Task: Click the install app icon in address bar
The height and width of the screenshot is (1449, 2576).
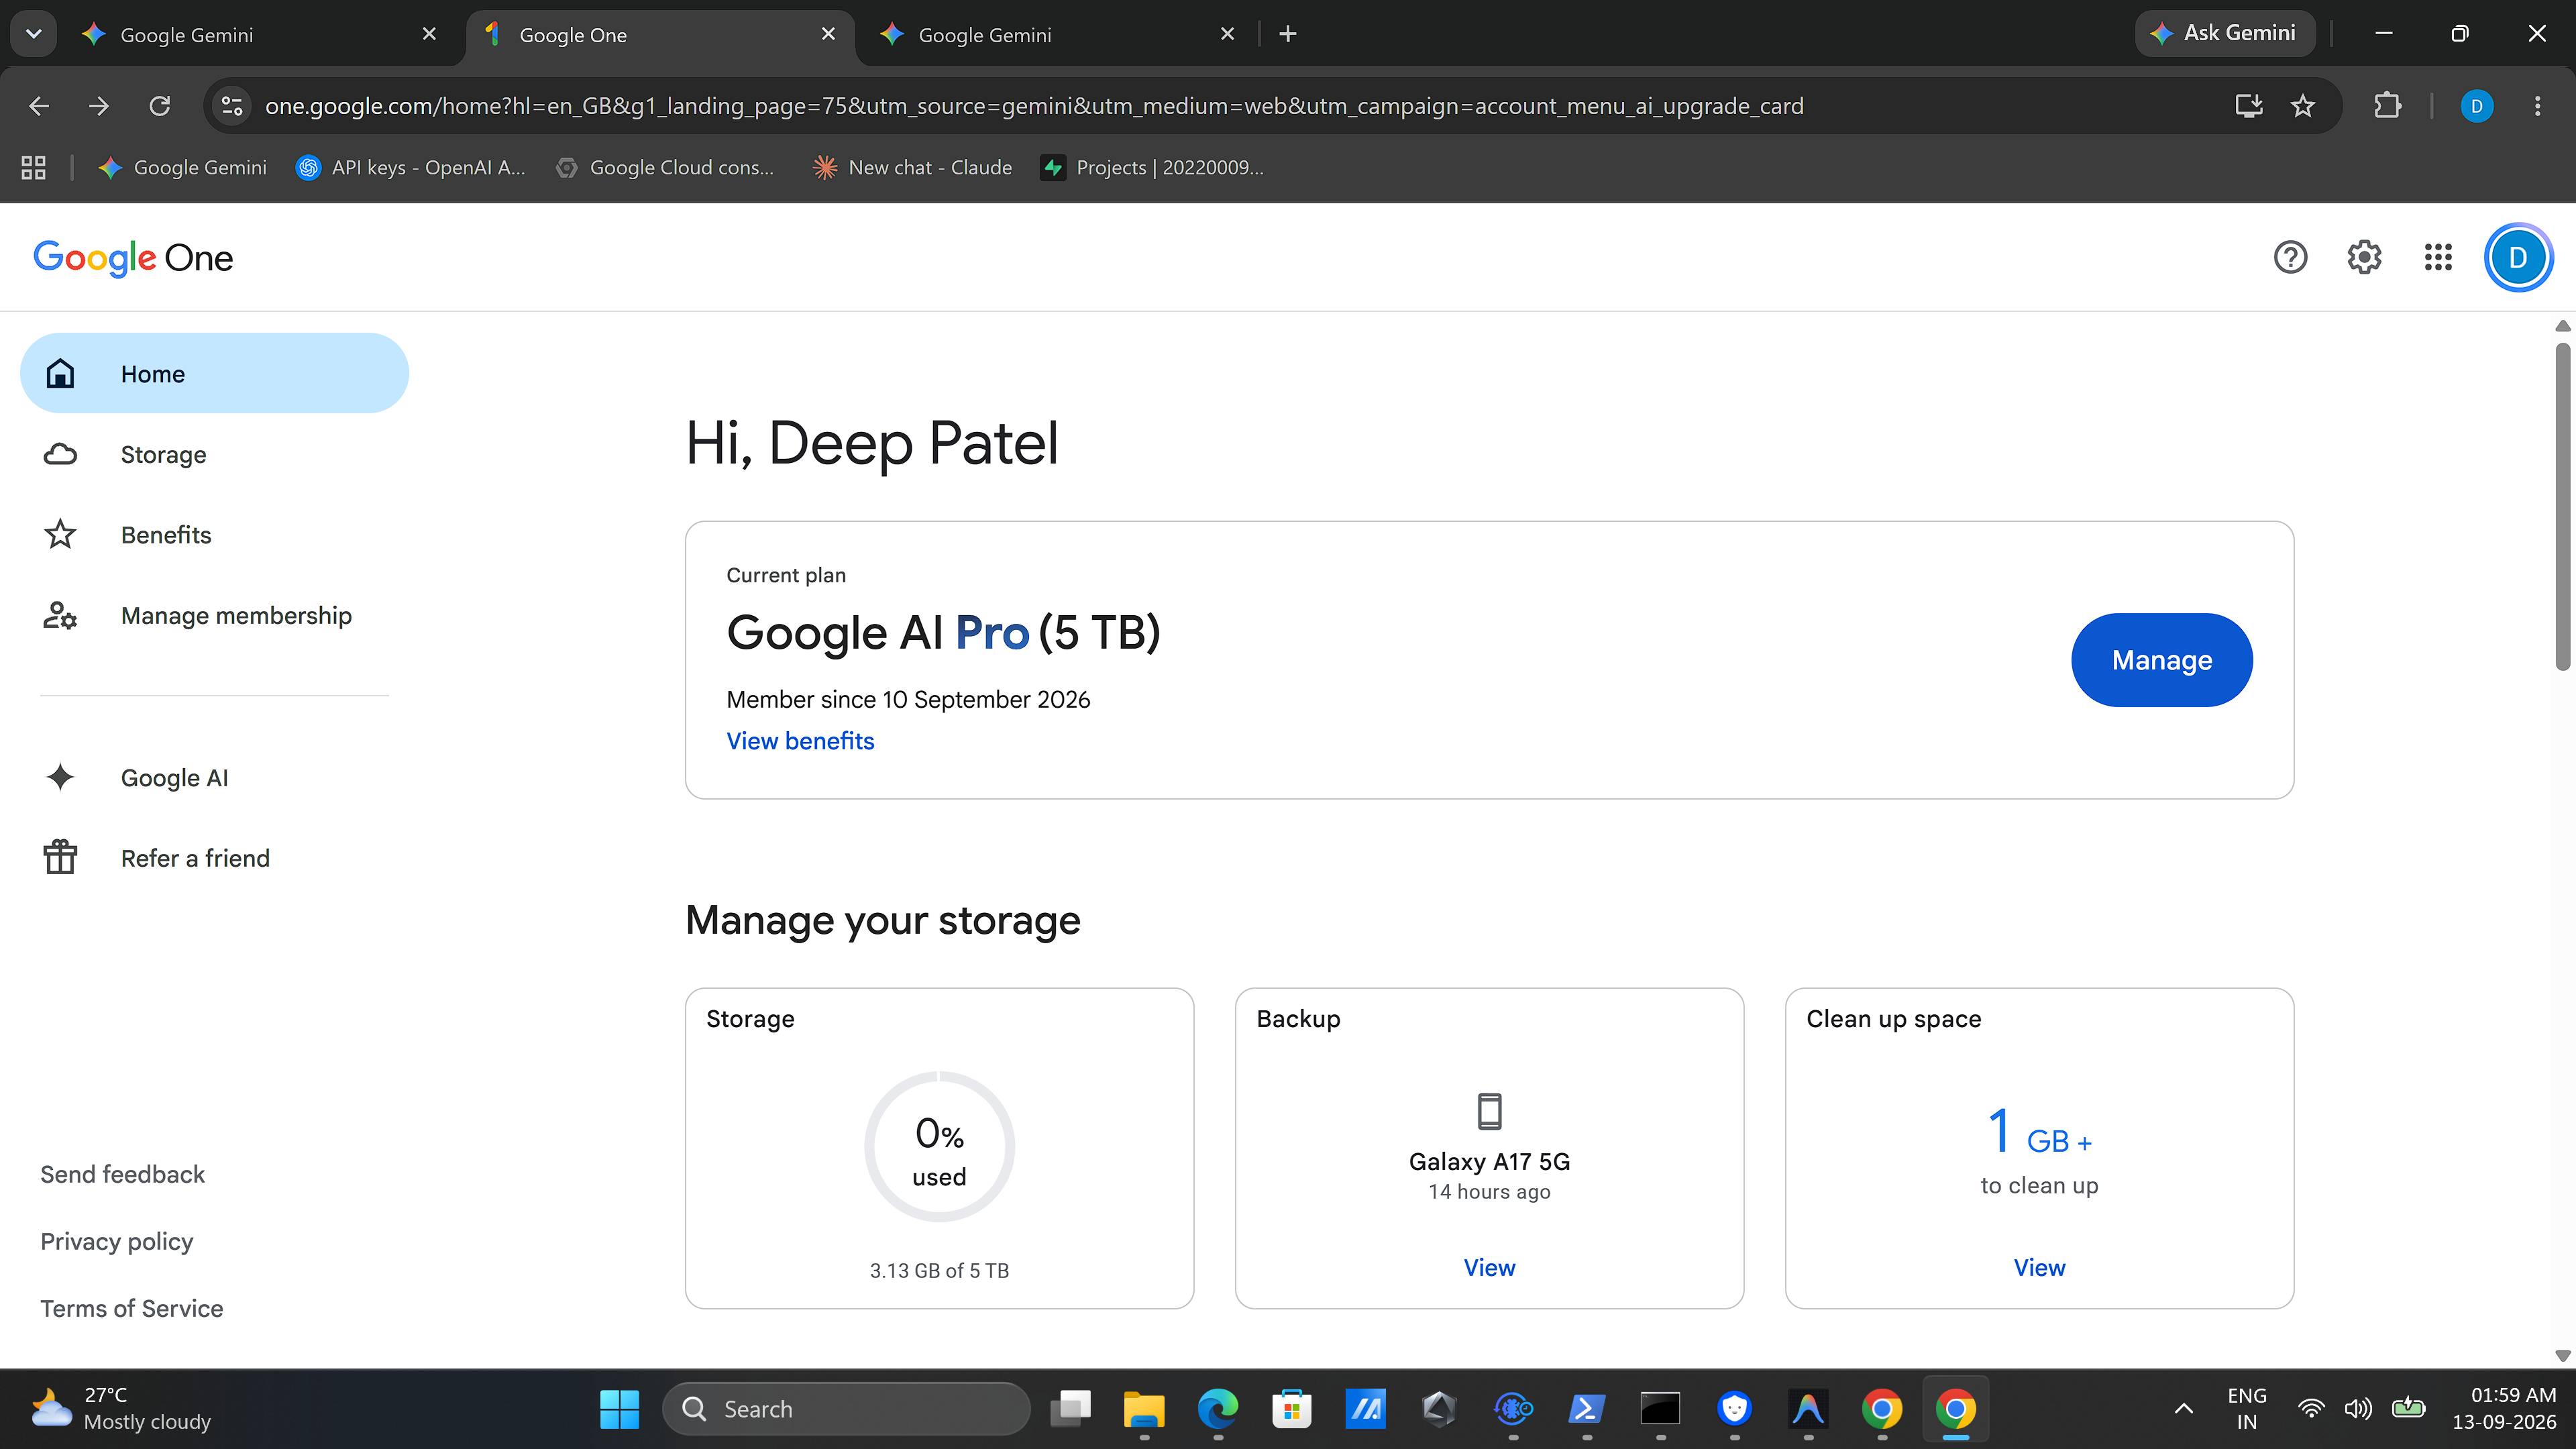Action: [x=2249, y=106]
